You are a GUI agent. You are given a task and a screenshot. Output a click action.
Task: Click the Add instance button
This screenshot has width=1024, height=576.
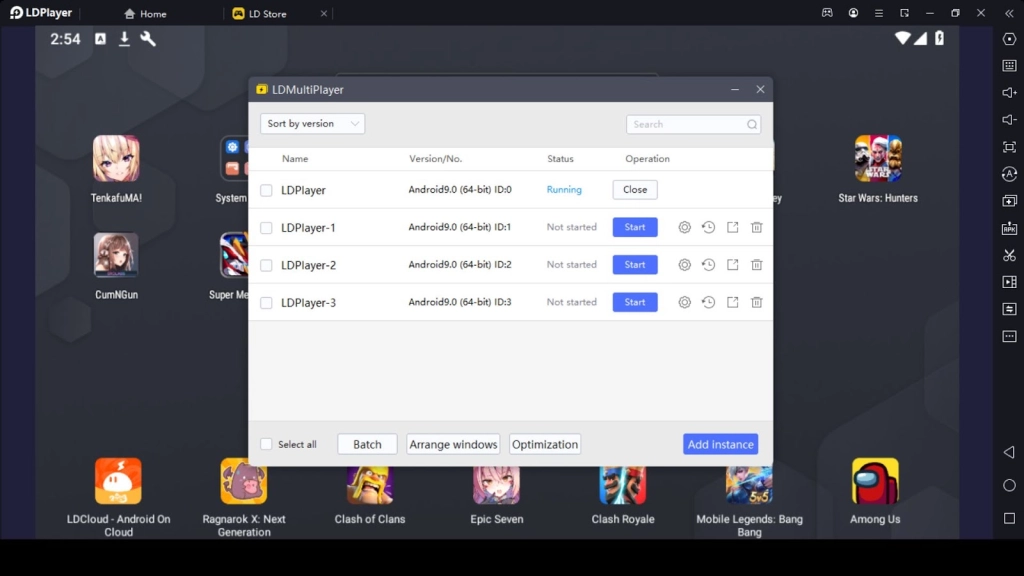[x=720, y=443]
